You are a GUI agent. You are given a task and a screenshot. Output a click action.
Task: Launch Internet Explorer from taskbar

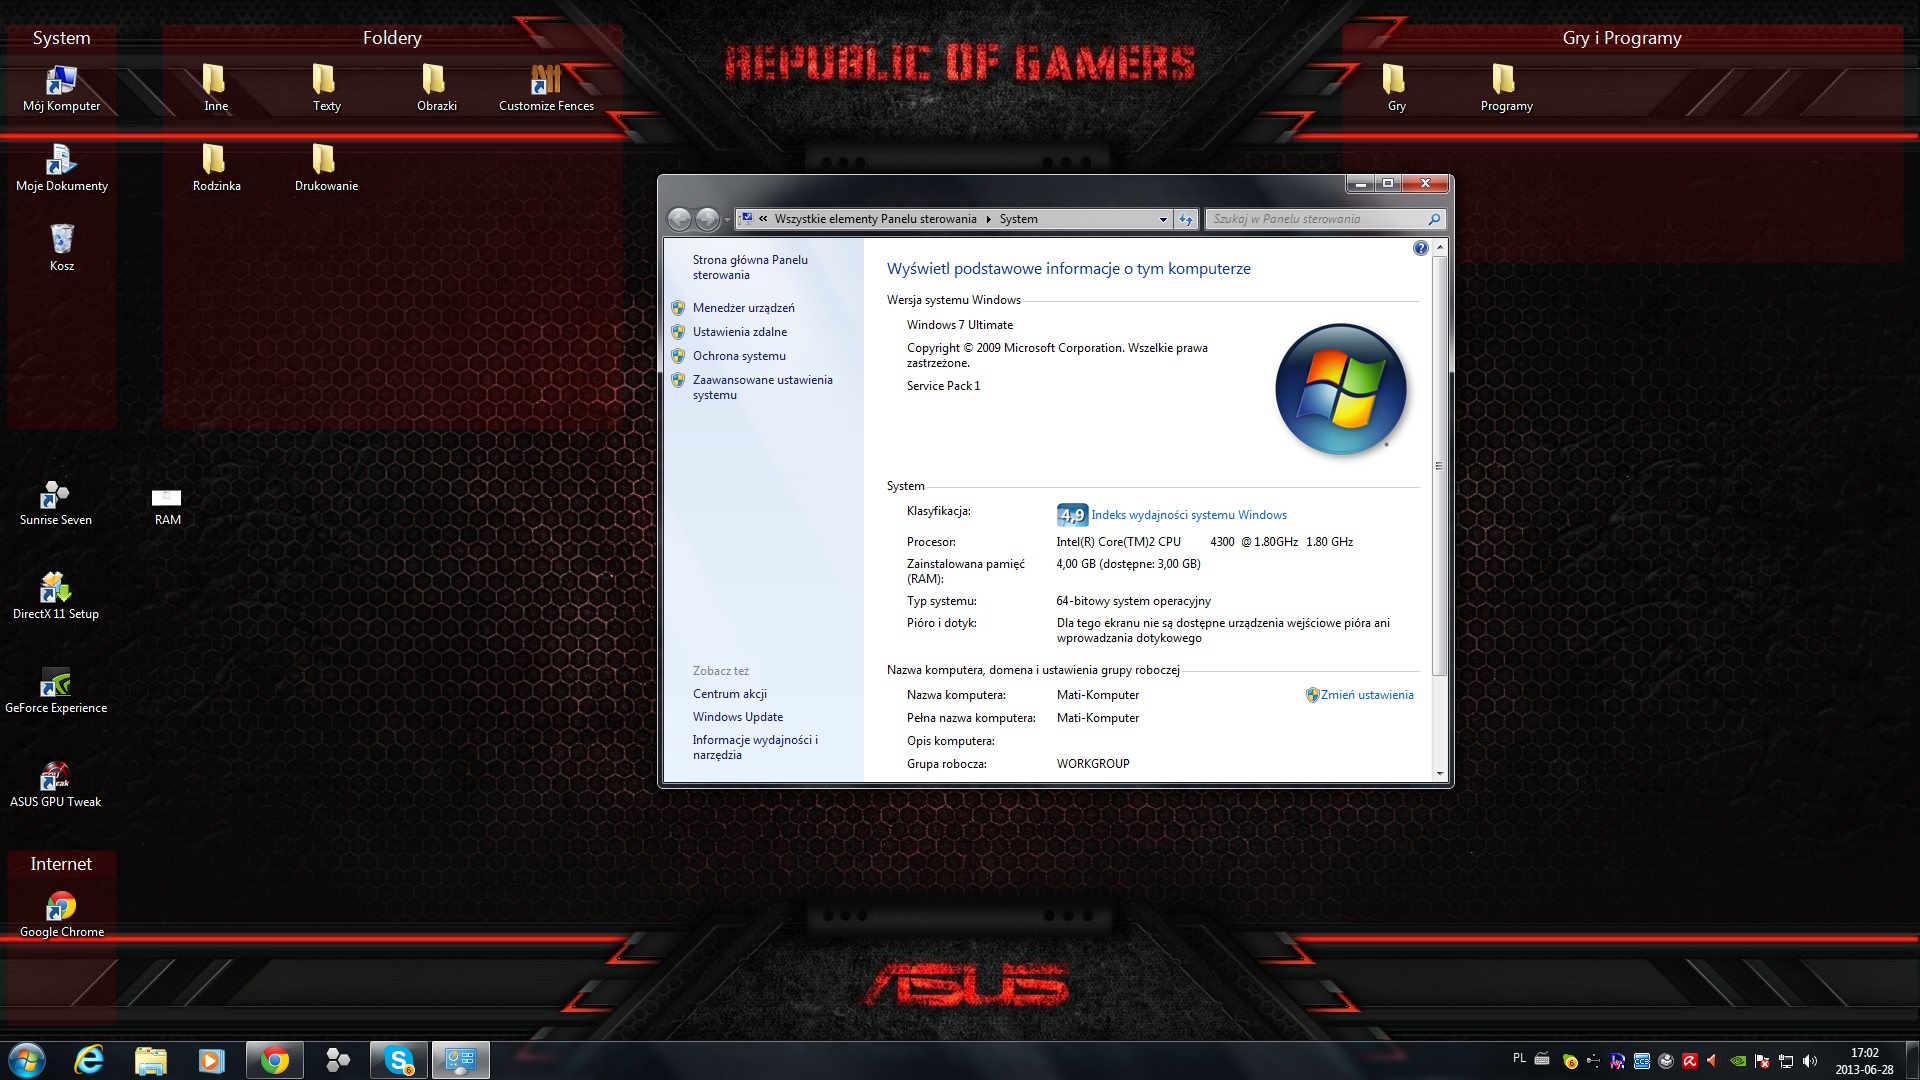[x=90, y=1060]
